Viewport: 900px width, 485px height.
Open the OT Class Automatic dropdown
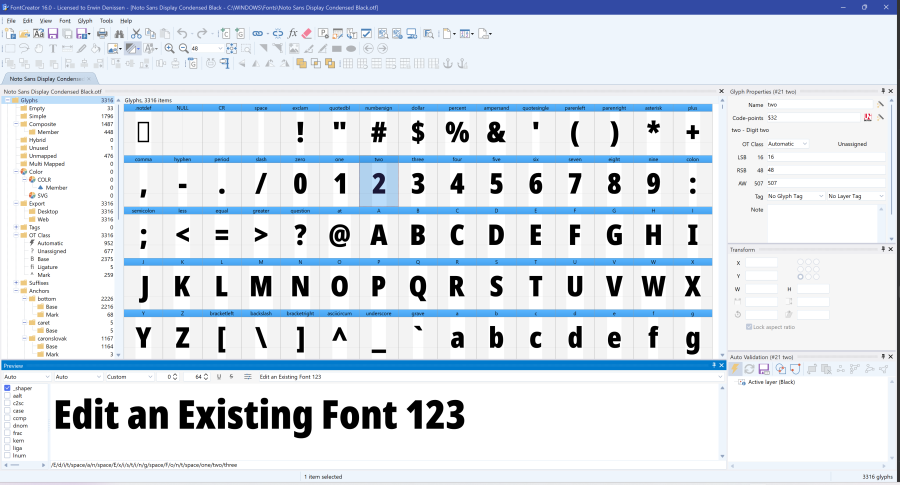pos(788,144)
